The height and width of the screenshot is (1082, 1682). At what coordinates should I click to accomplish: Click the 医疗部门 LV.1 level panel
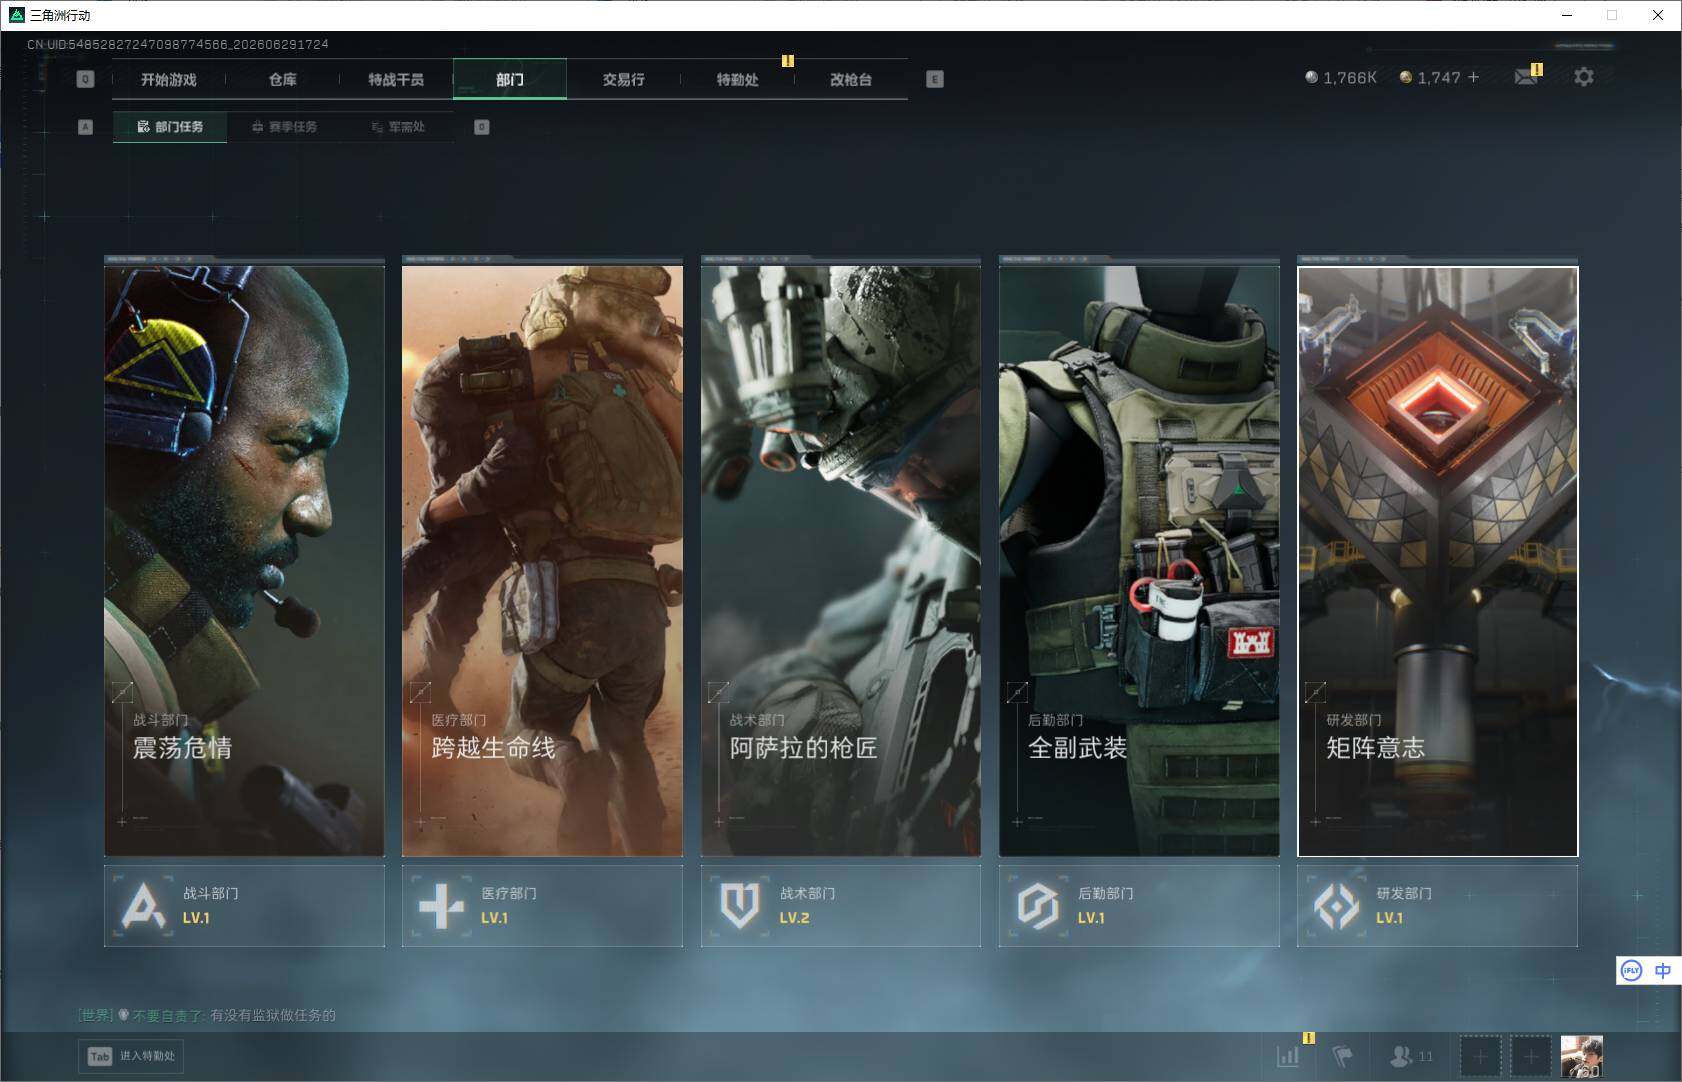coord(542,905)
